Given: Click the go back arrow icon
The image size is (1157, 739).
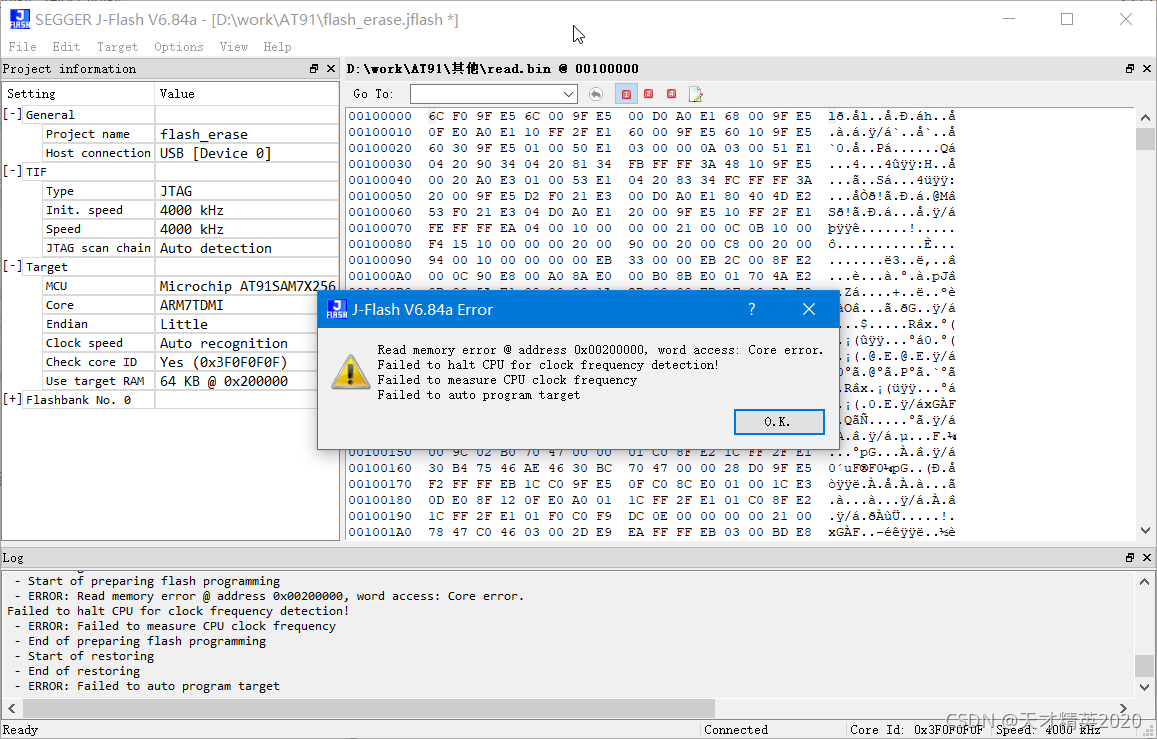Looking at the screenshot, I should (595, 94).
